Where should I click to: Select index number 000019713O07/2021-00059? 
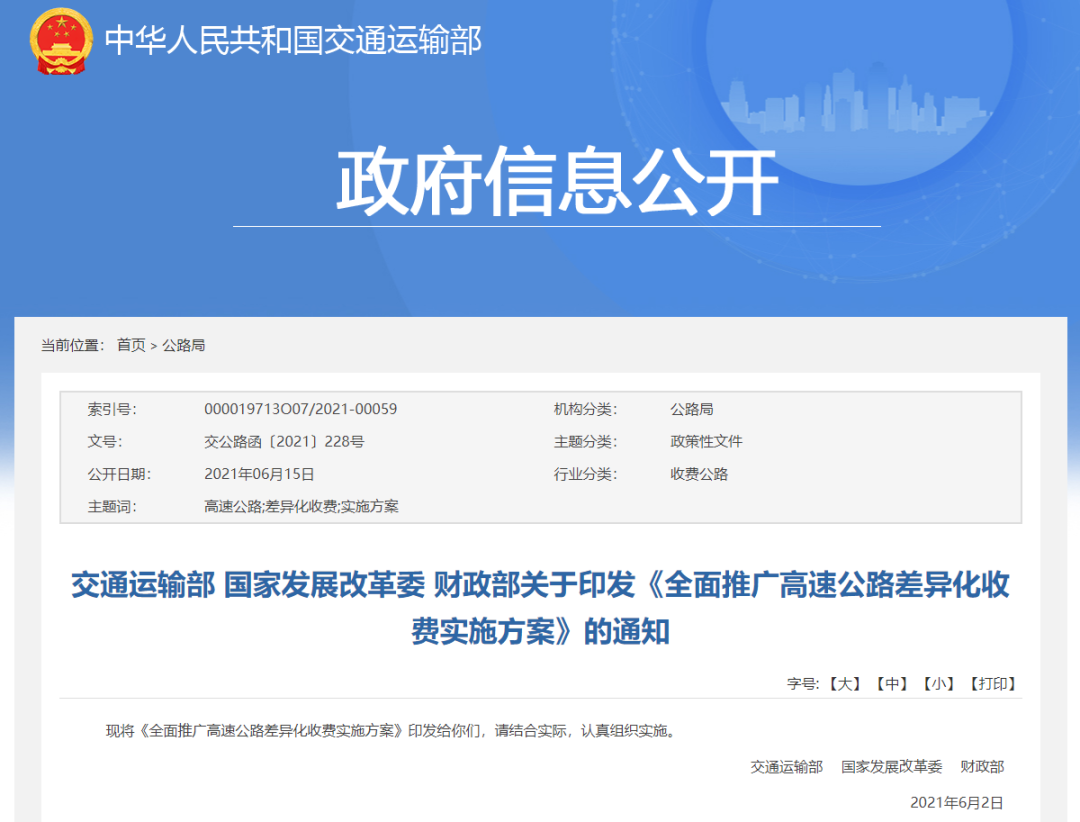pos(300,409)
